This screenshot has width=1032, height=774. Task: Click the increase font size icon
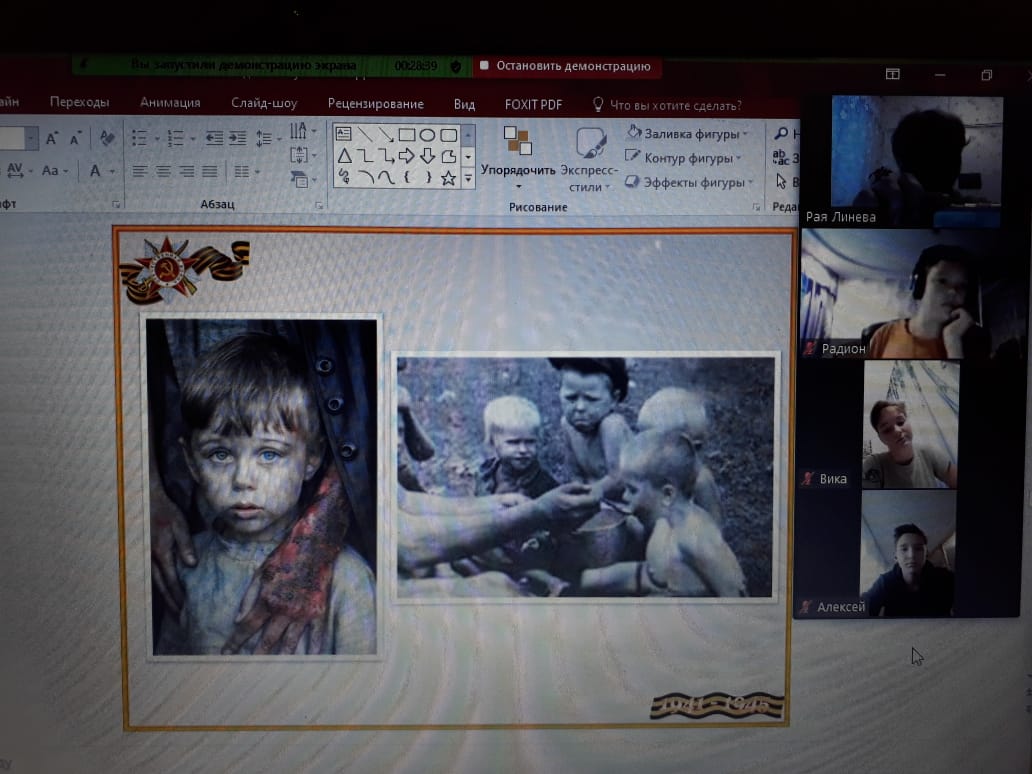52,138
